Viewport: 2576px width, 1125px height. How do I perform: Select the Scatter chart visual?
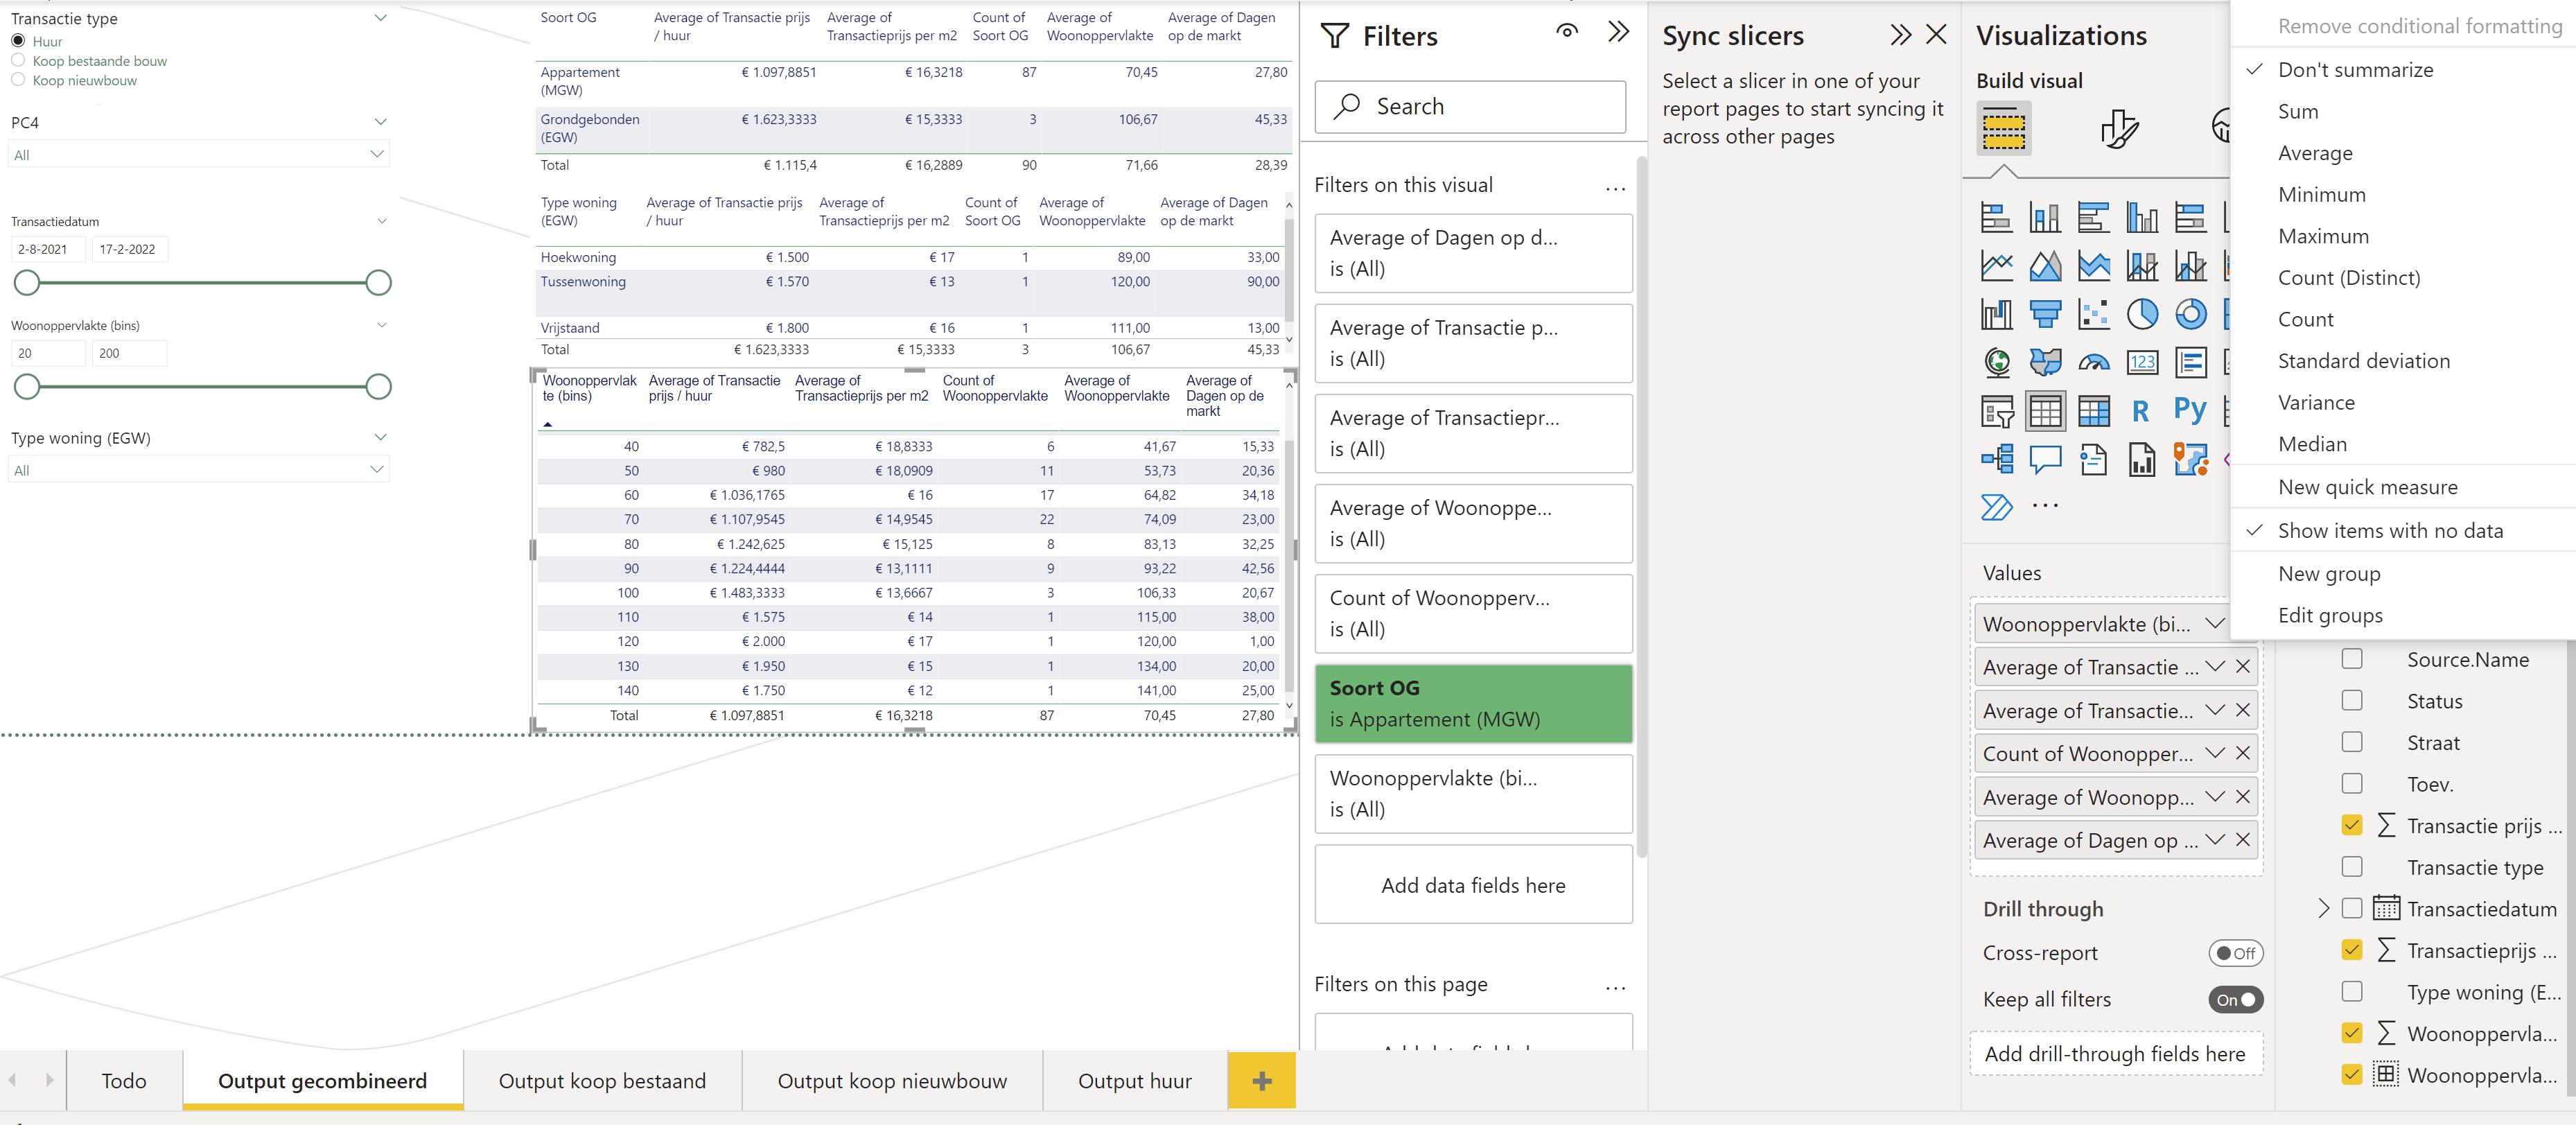[2093, 314]
